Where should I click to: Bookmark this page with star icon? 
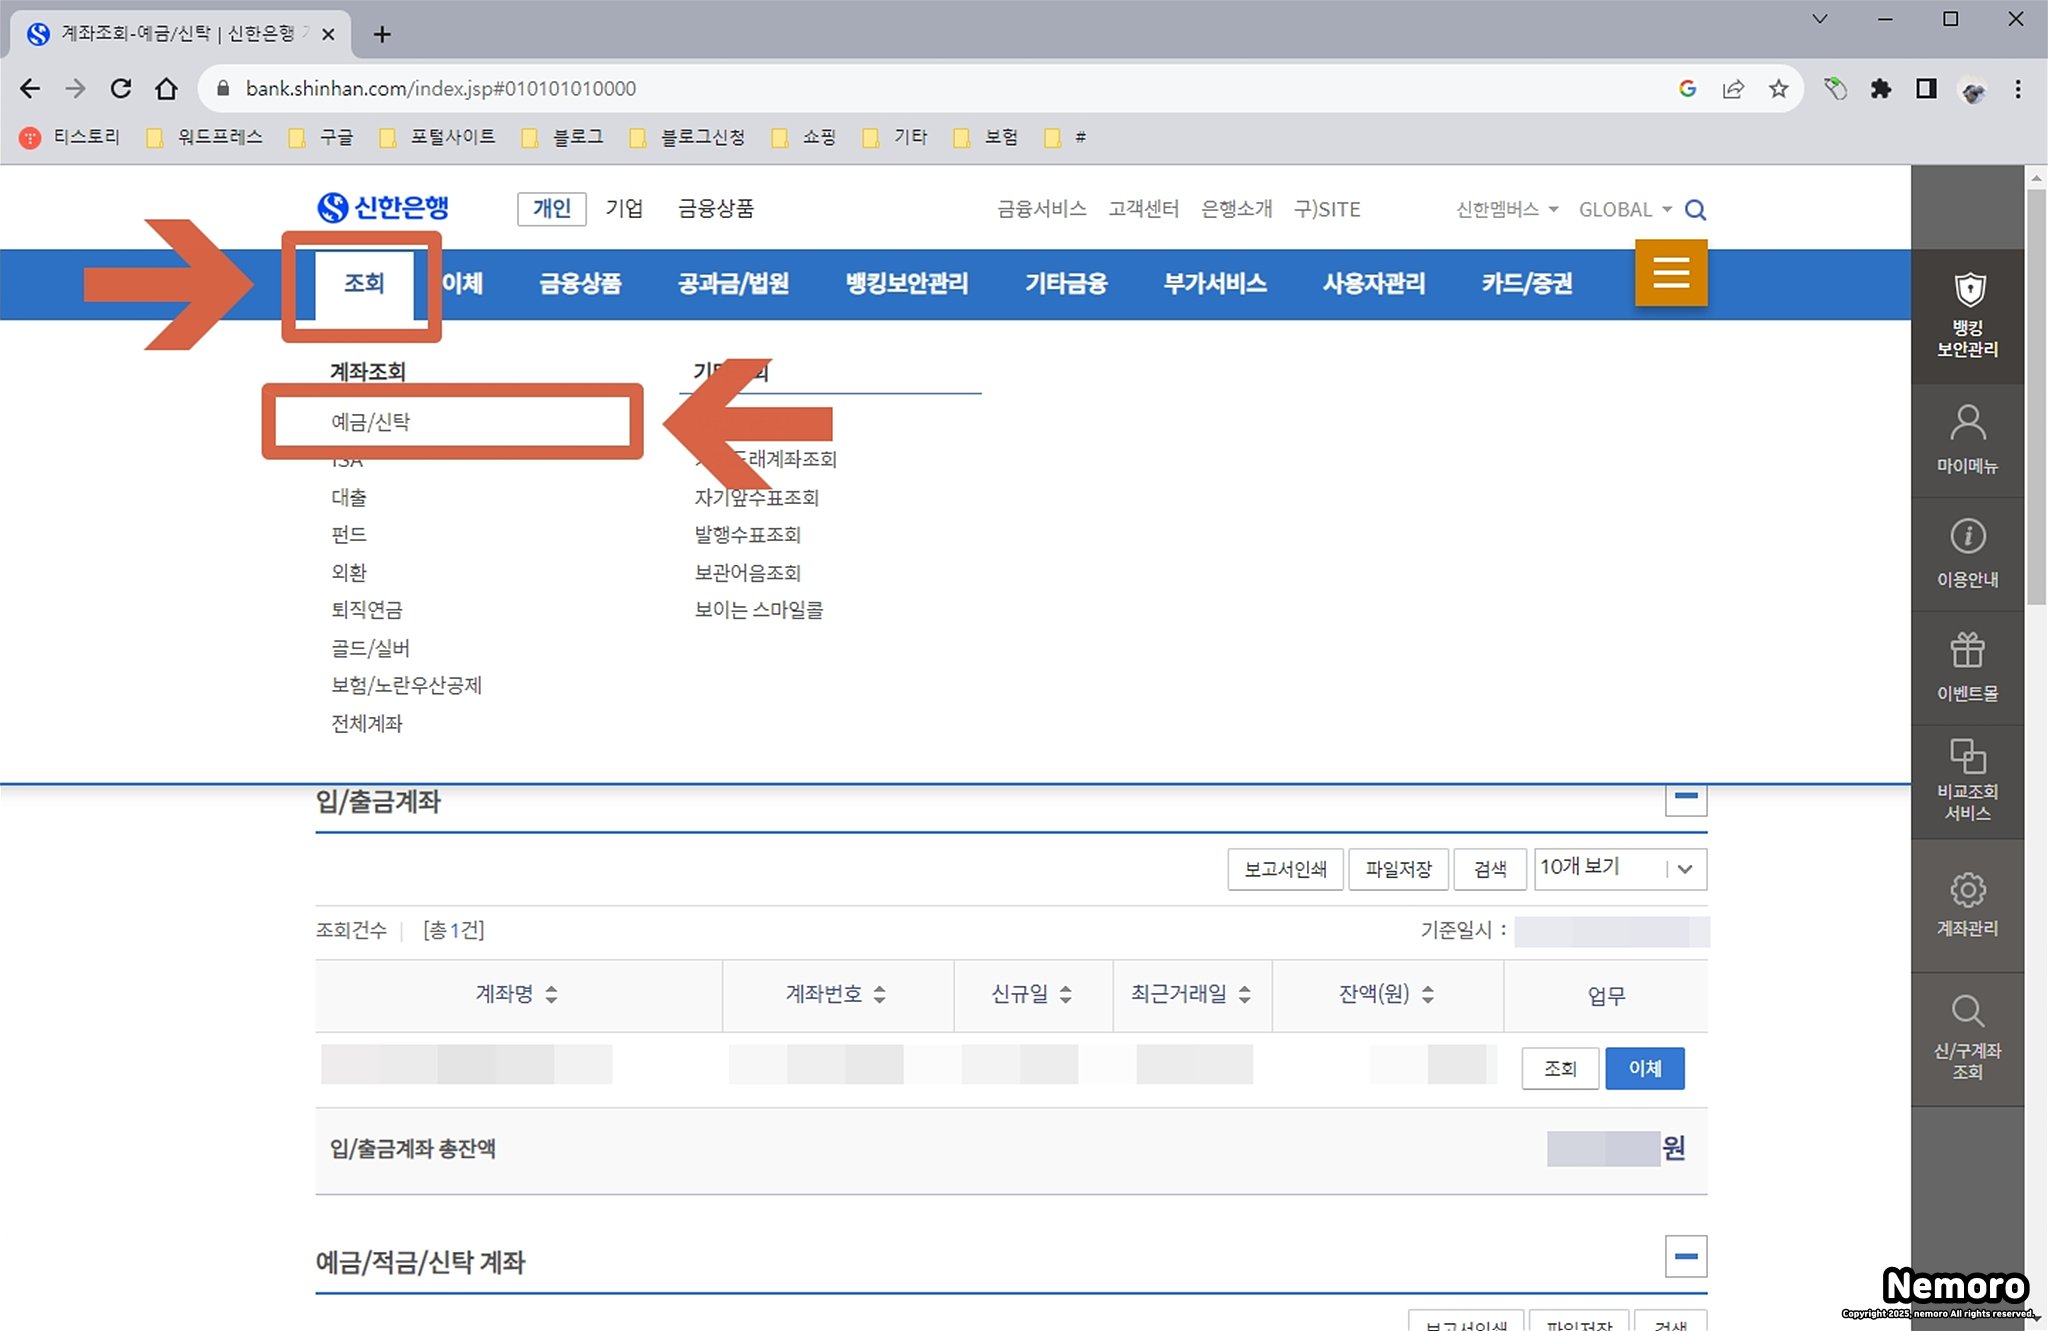click(x=1778, y=89)
